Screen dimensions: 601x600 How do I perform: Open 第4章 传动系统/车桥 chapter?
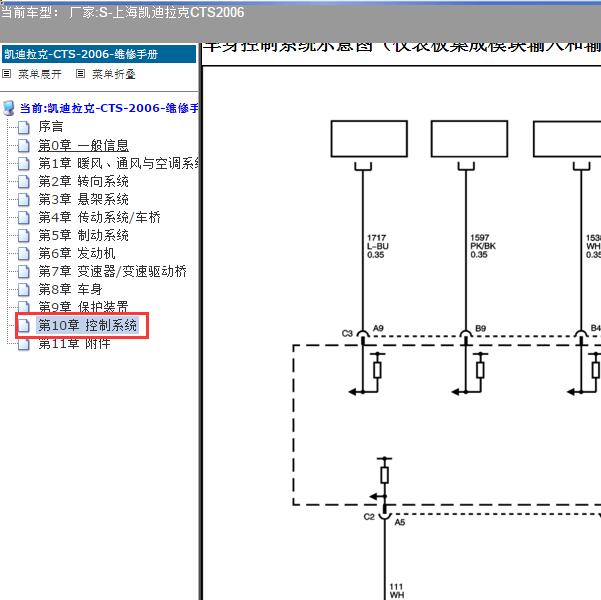[99, 217]
